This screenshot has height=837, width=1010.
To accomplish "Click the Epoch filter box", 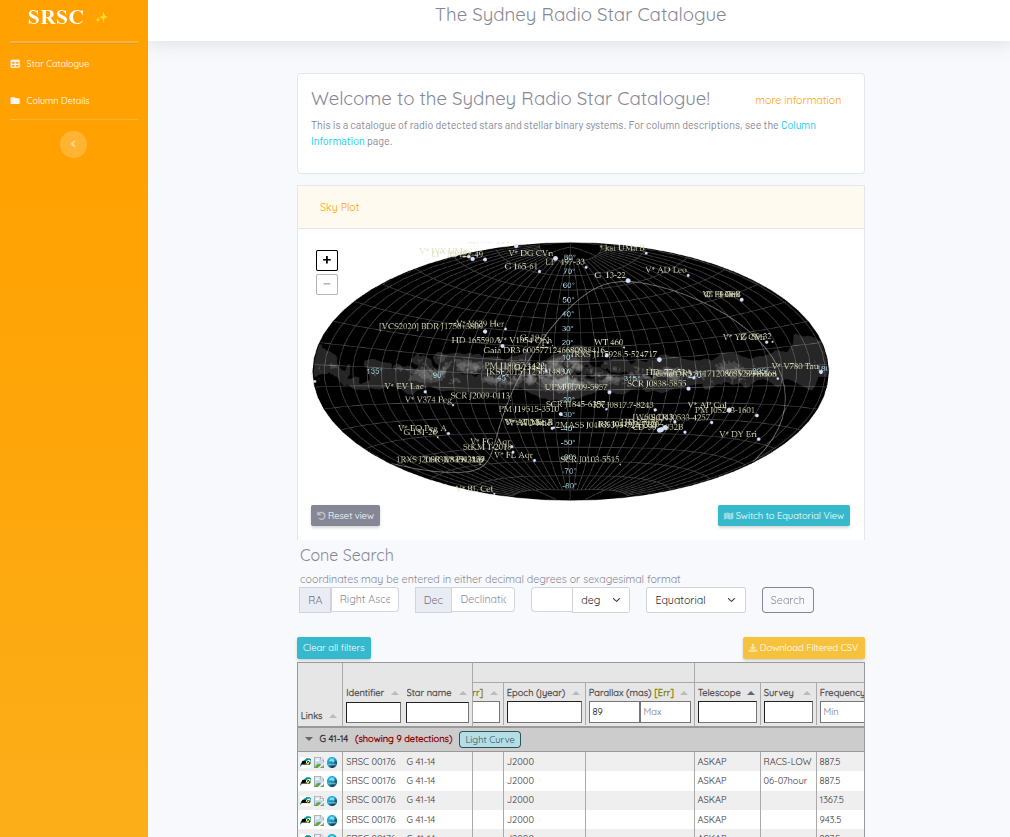I will coord(544,712).
